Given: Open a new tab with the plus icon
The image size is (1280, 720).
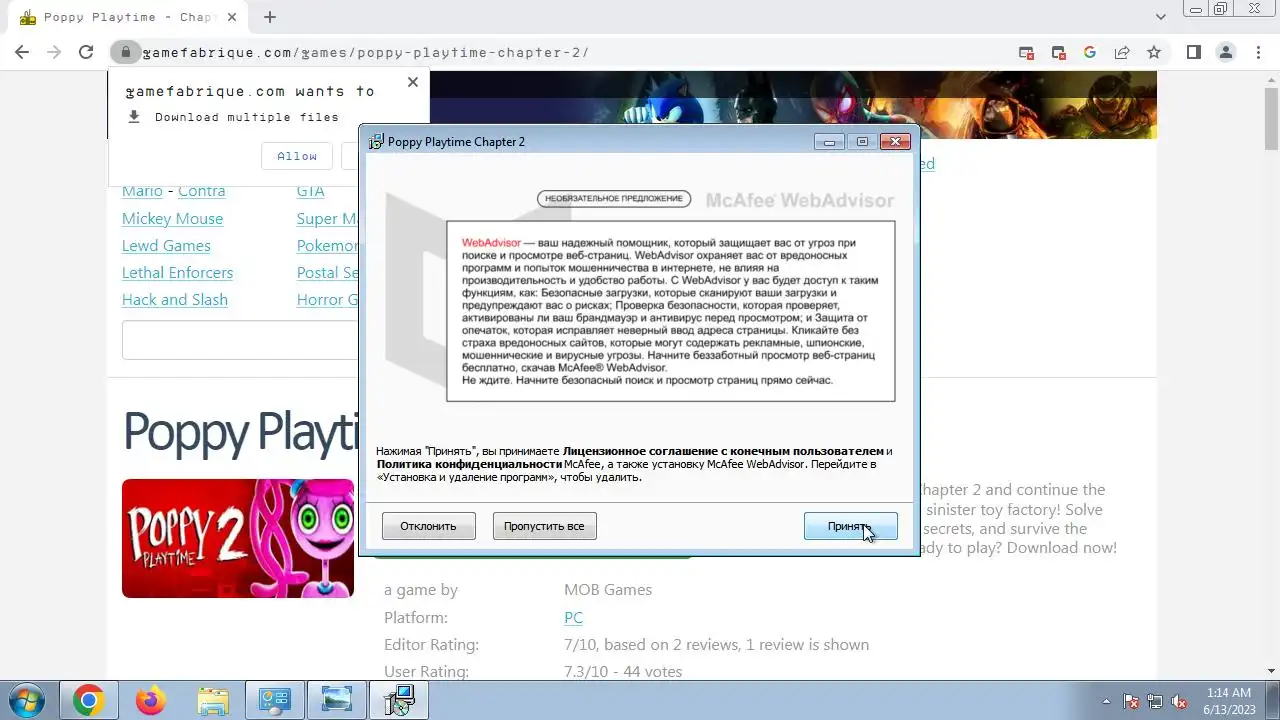Looking at the screenshot, I should 270,17.
